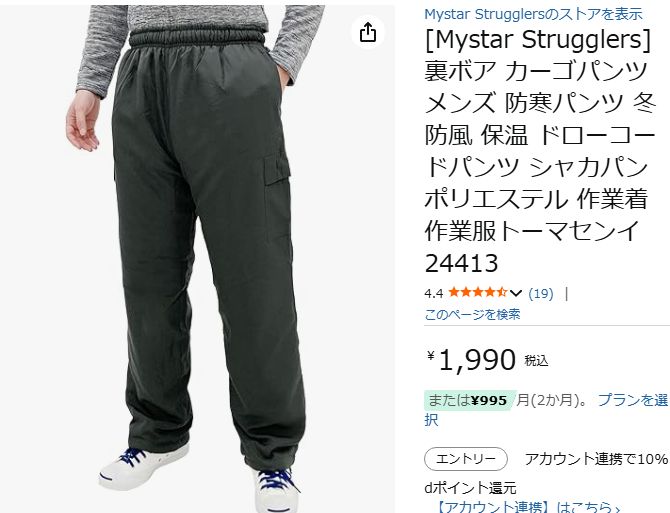
Task: Click the orange star rating icons
Action: click(478, 293)
